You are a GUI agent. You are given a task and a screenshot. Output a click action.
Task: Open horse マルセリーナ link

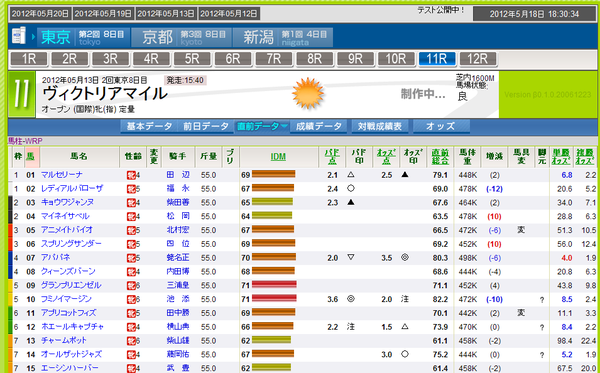62,175
